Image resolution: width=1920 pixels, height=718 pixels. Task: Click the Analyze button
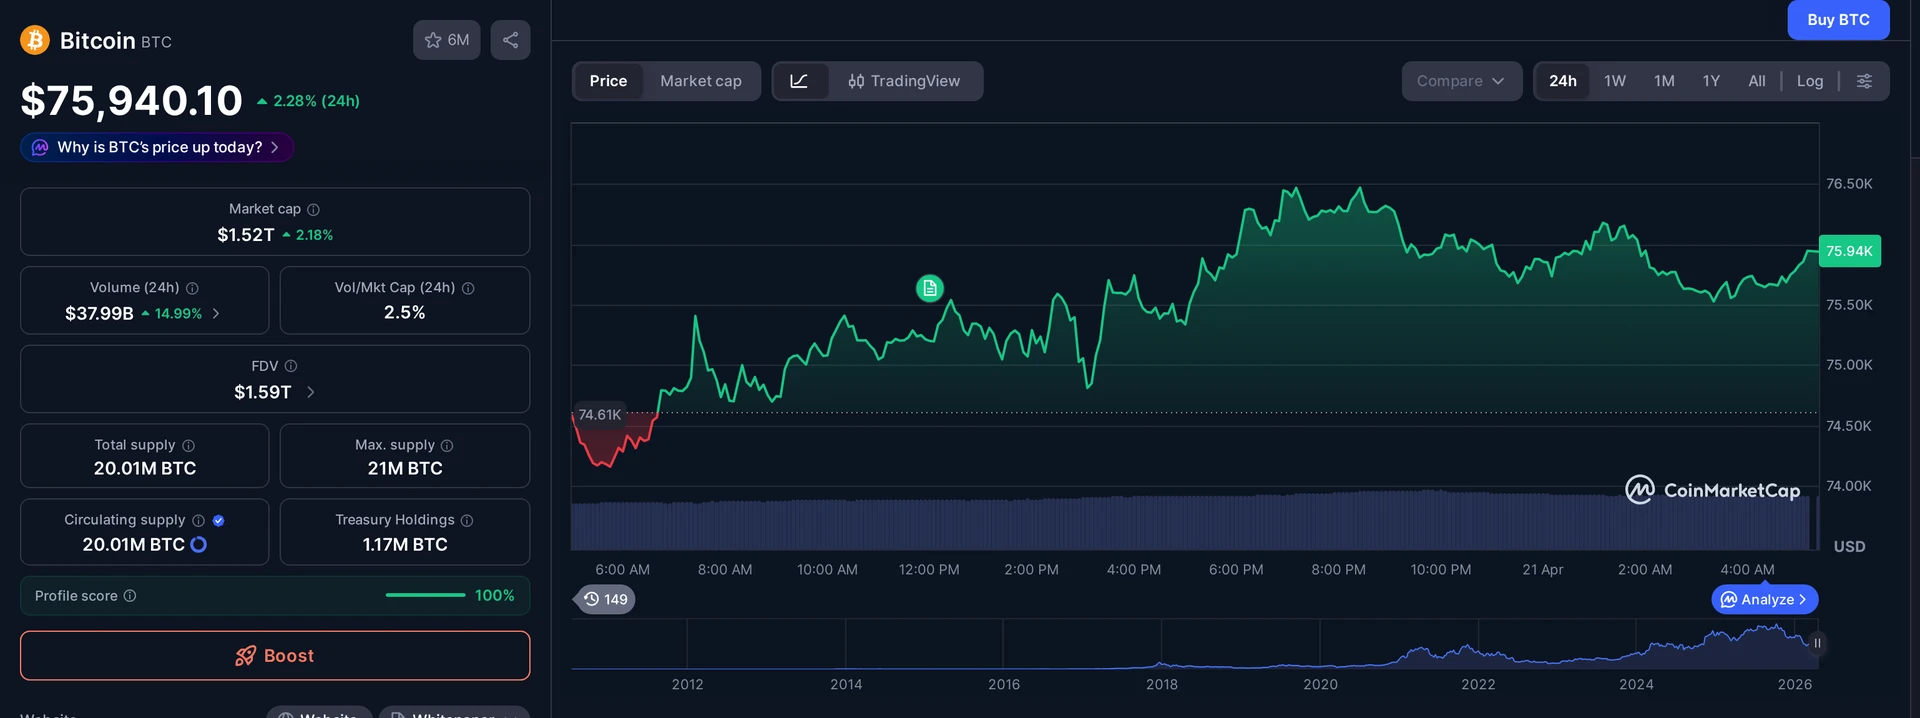click(1765, 599)
